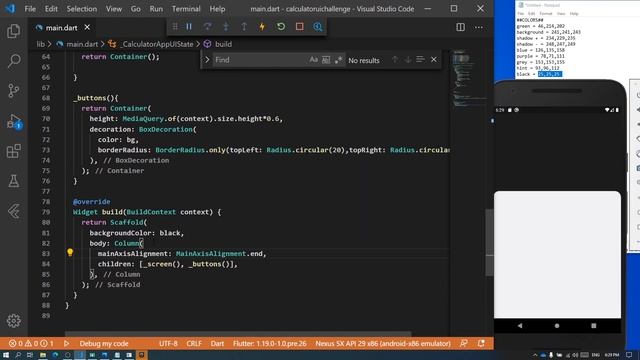640x360 pixels.
Task: Expand the Replace field in Find widget
Action: [x=207, y=60]
